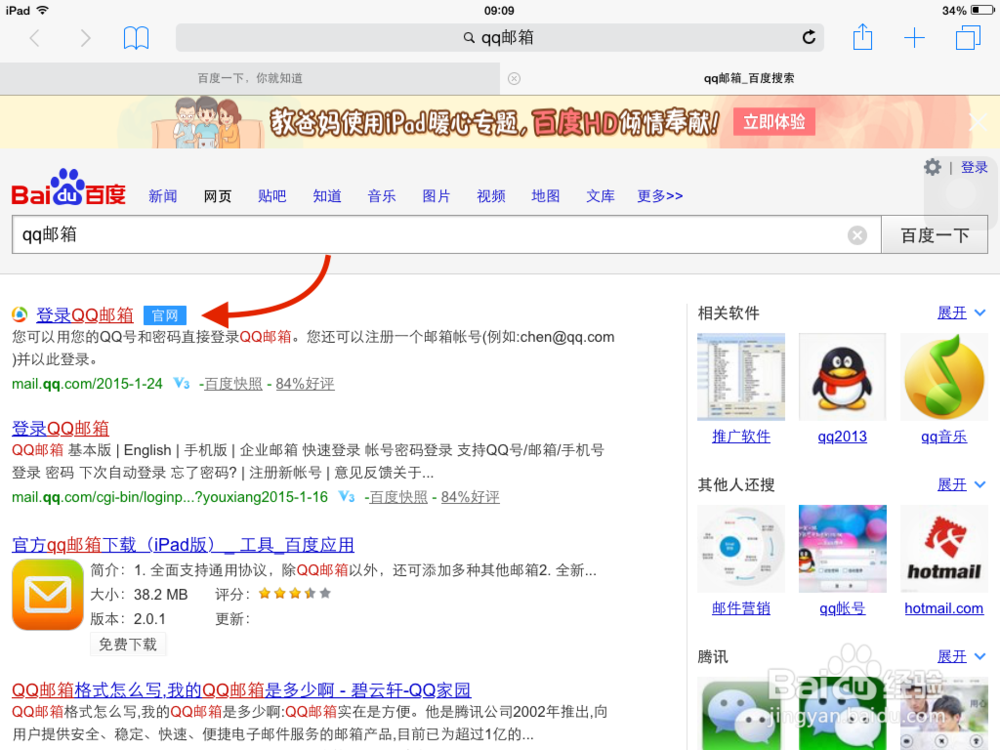Image resolution: width=1000 pixels, height=750 pixels.
Task: Open the hotmail logo thumbnail
Action: click(x=944, y=548)
